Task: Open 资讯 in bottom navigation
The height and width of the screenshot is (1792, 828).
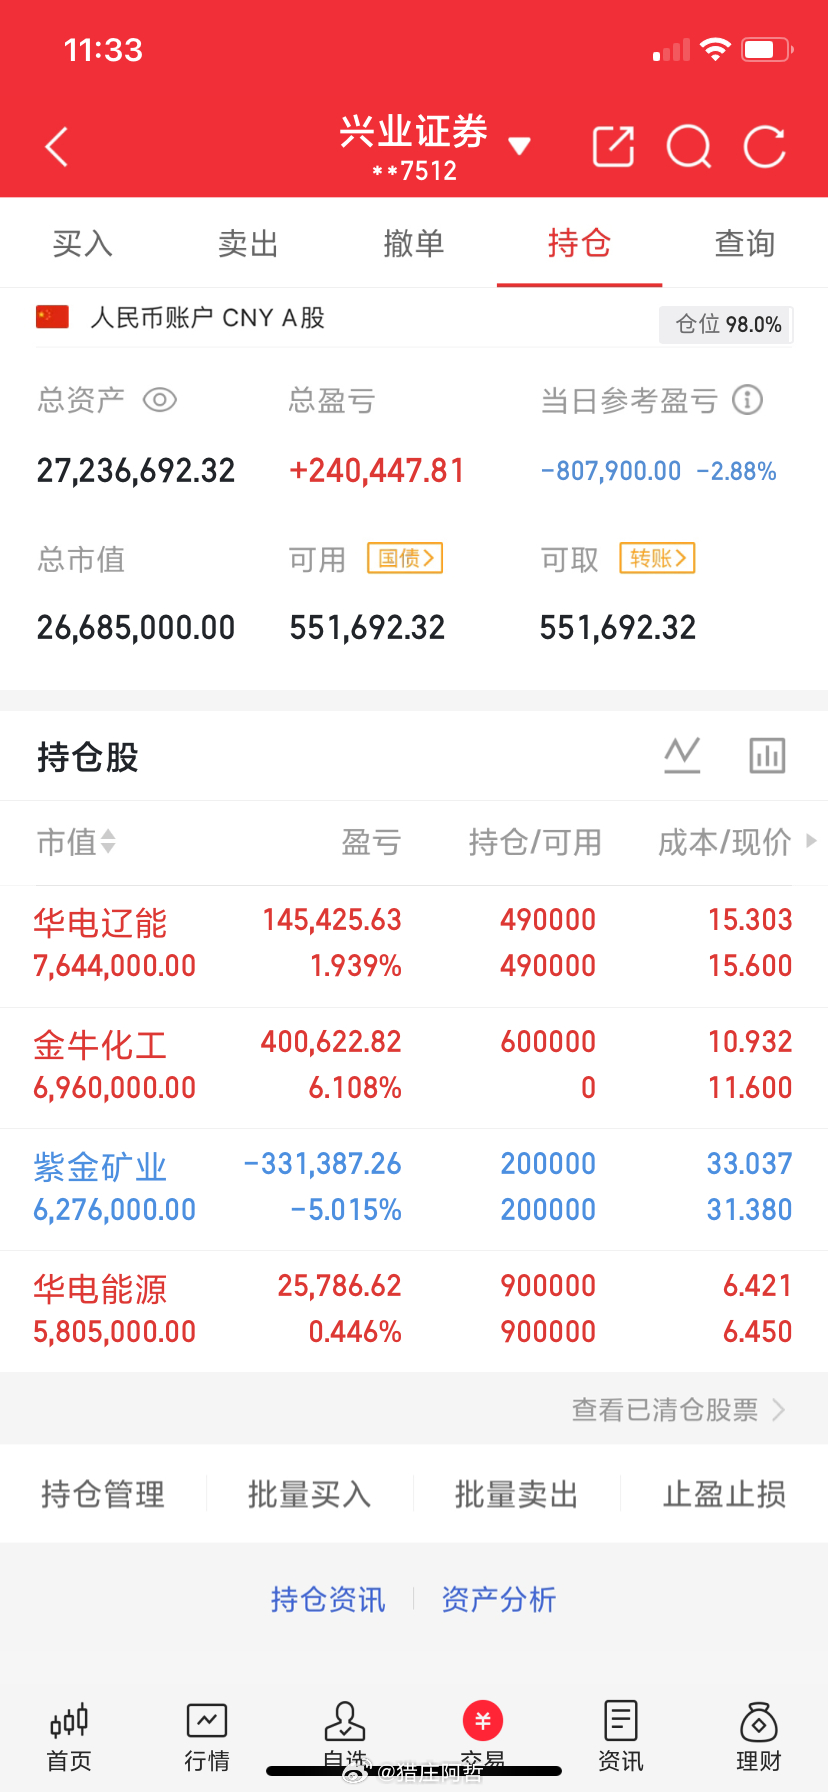Action: 621,1737
